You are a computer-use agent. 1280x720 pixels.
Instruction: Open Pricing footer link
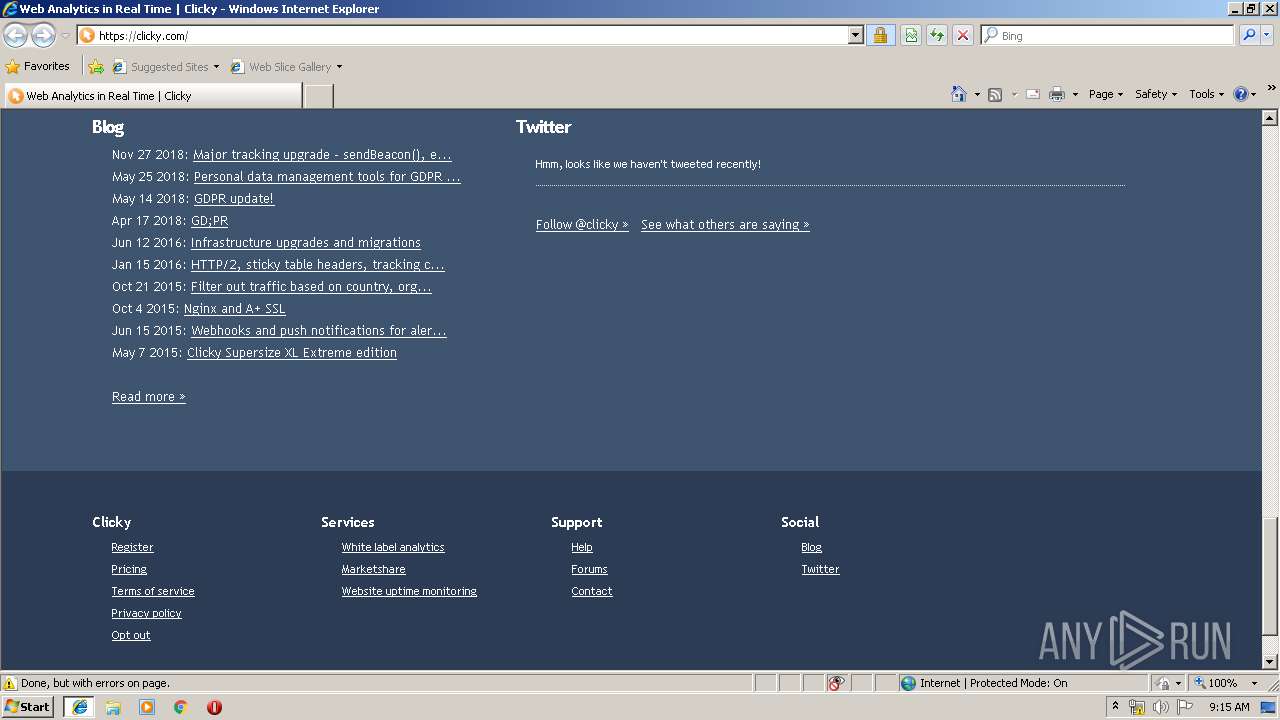coord(129,569)
